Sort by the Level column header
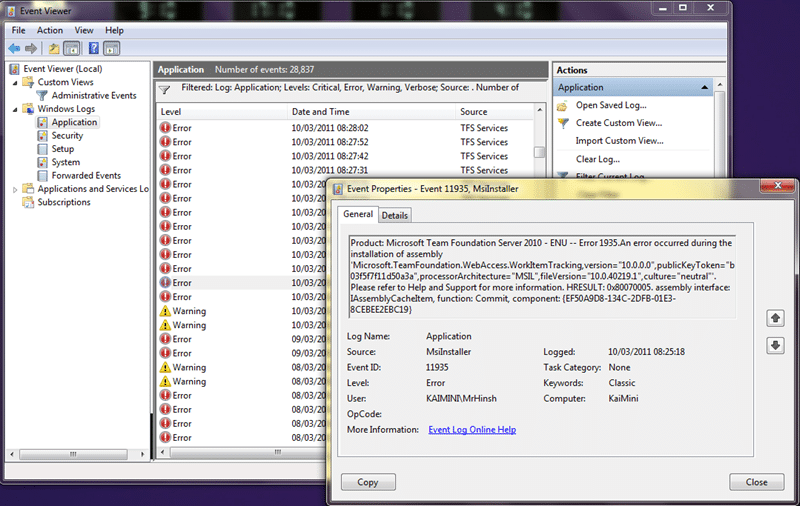 coord(222,112)
